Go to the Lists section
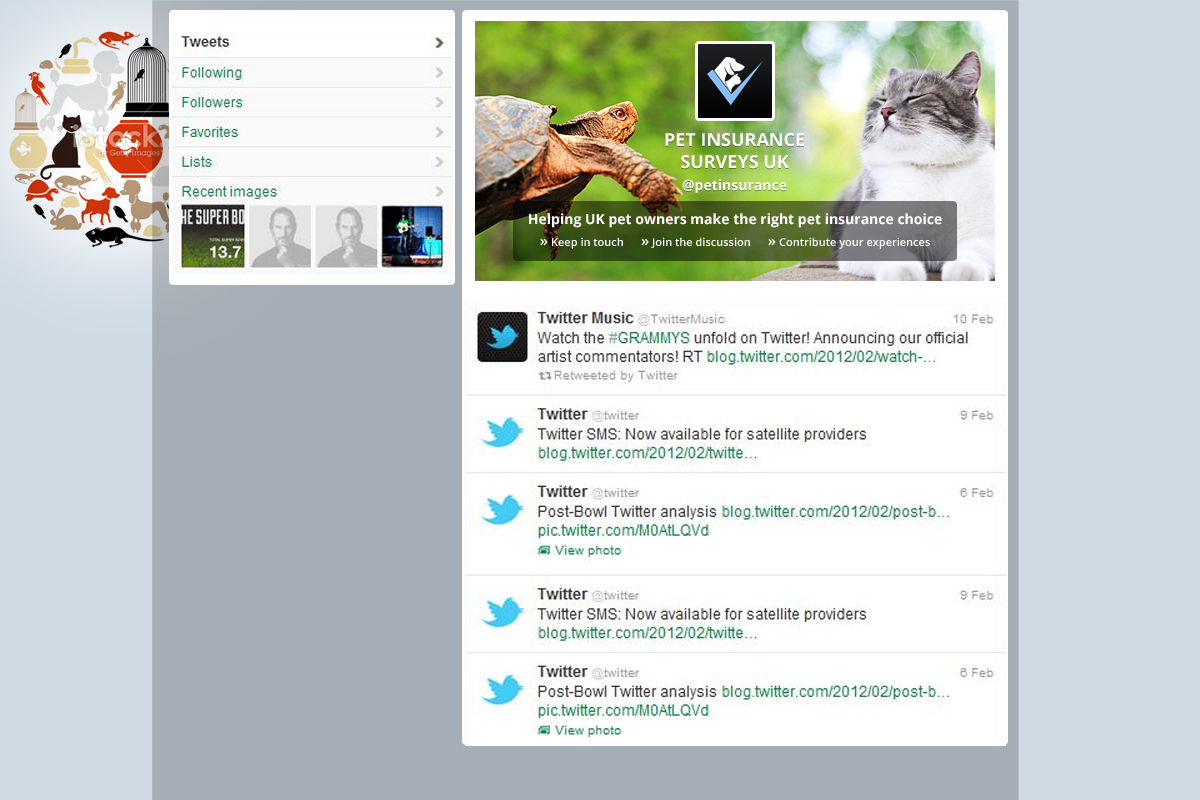Screen dimensions: 1200x800 [312, 162]
